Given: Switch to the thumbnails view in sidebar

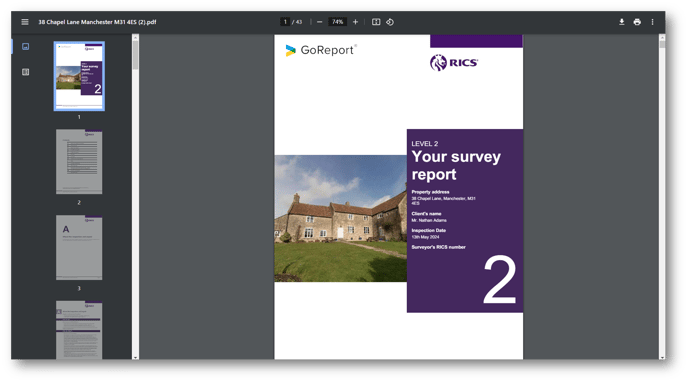Looking at the screenshot, I should [25, 46].
